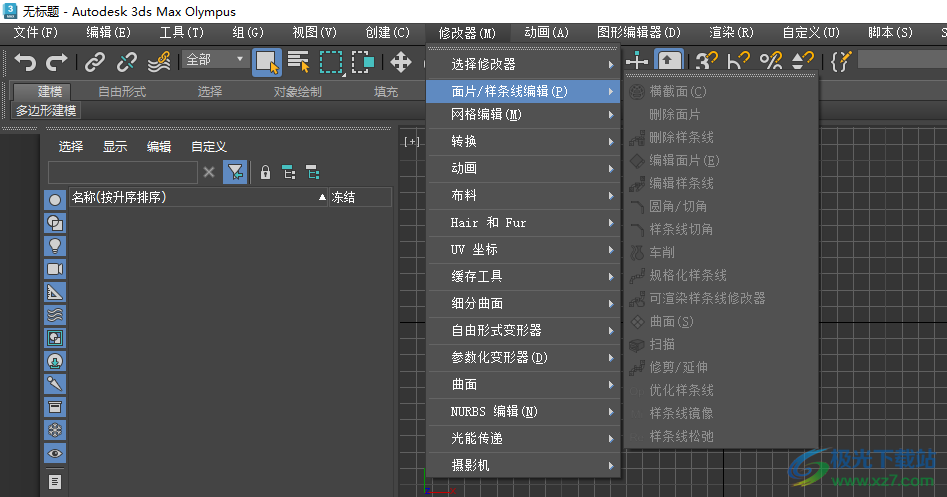947x497 pixels.
Task: Open the 文件(F) menu
Action: [36, 33]
